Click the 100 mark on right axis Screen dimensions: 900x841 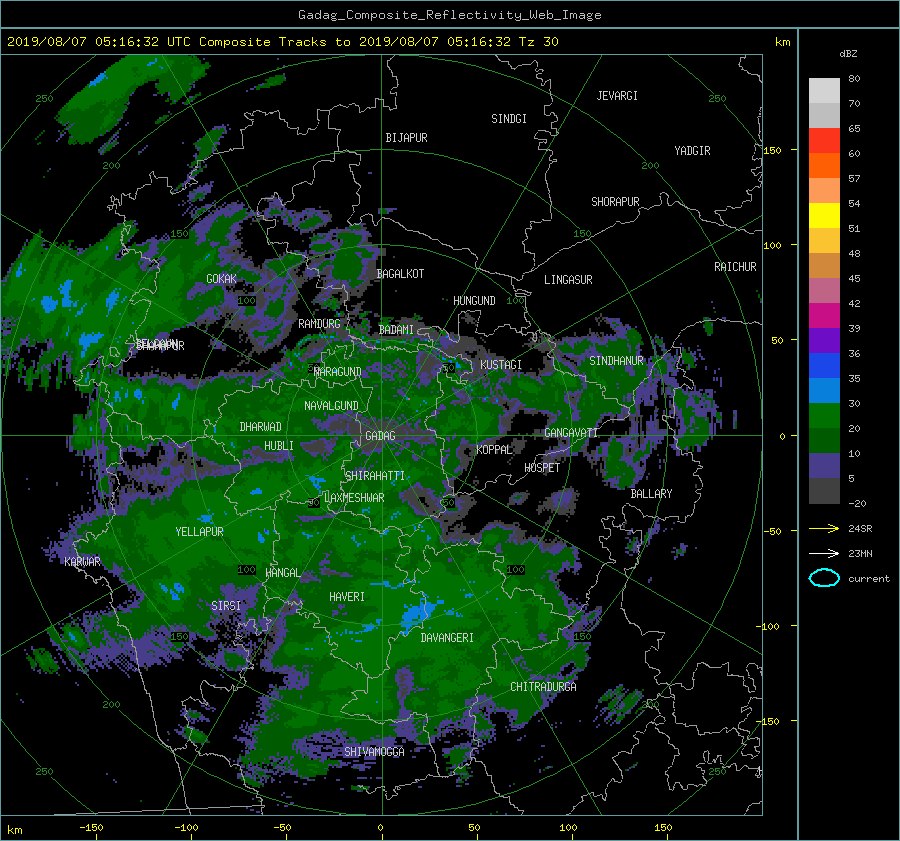coord(773,246)
